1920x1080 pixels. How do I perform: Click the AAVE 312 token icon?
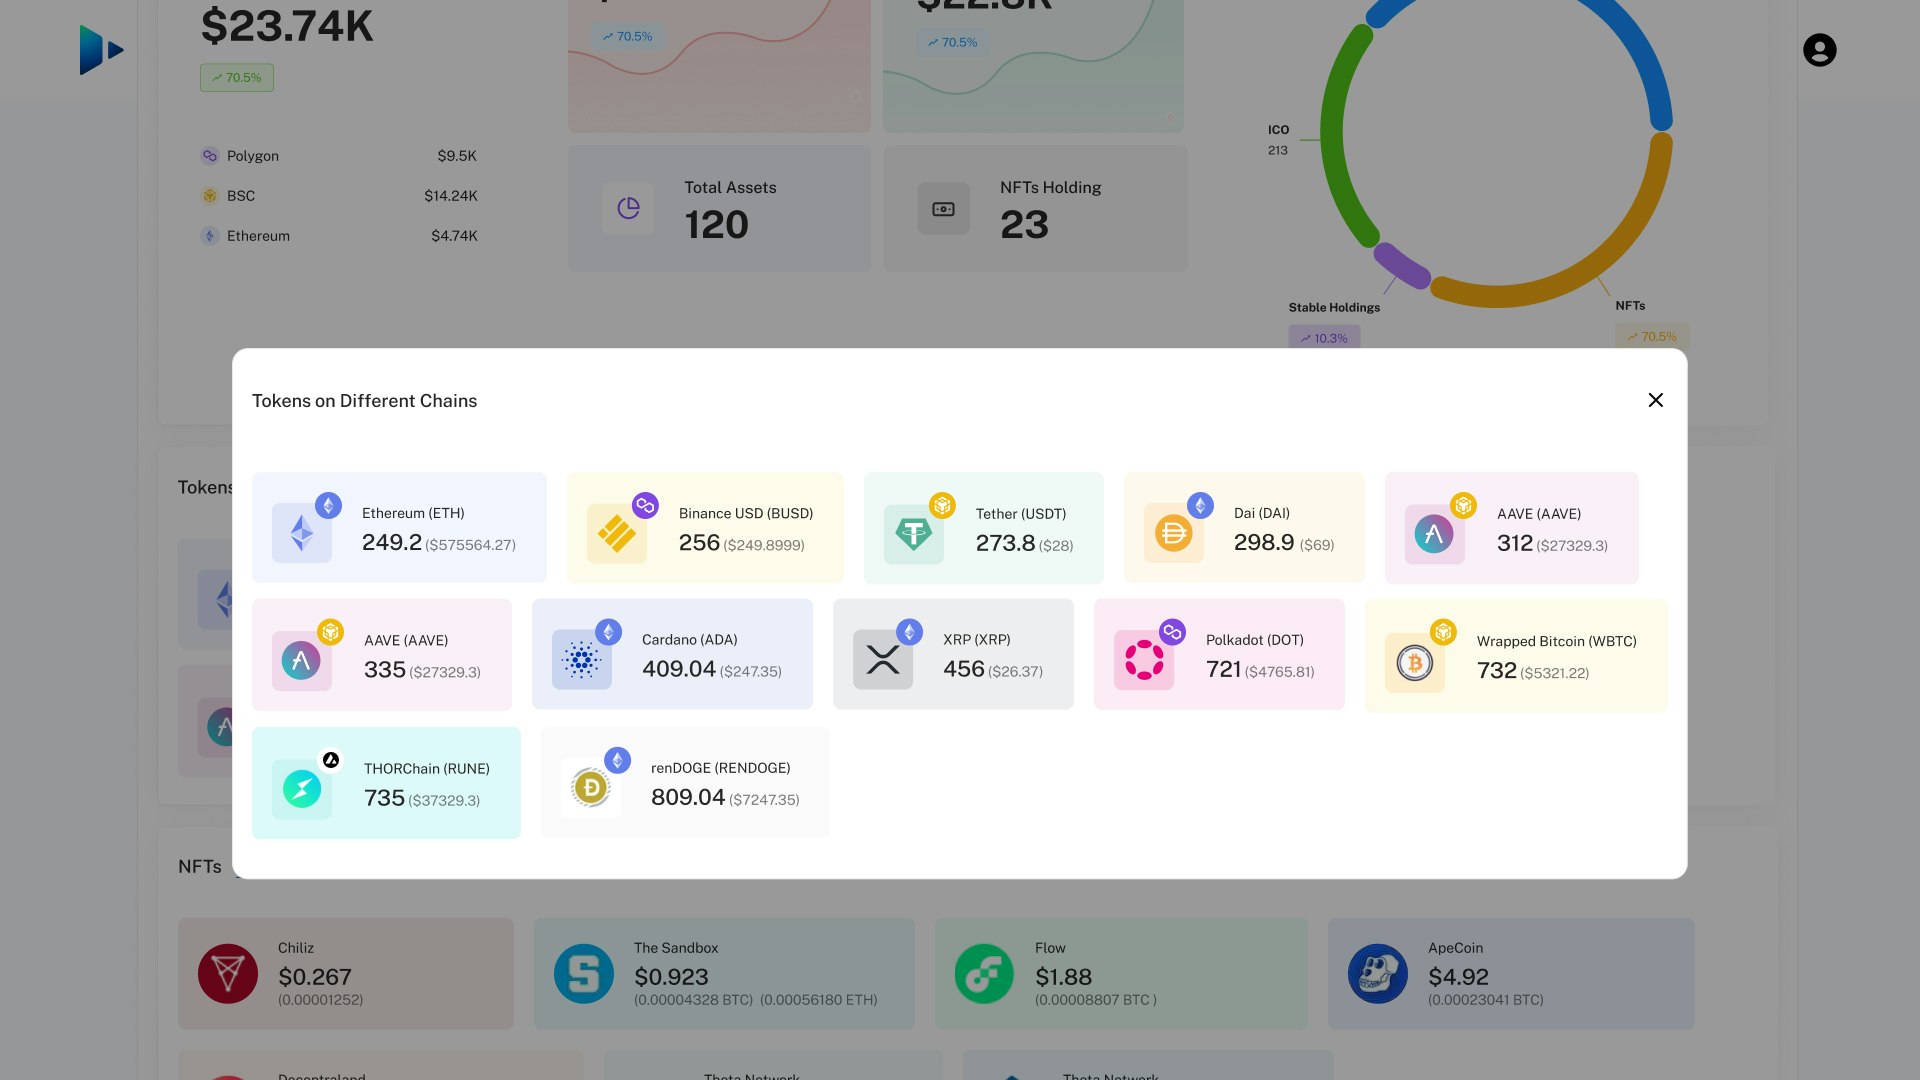(x=1435, y=534)
